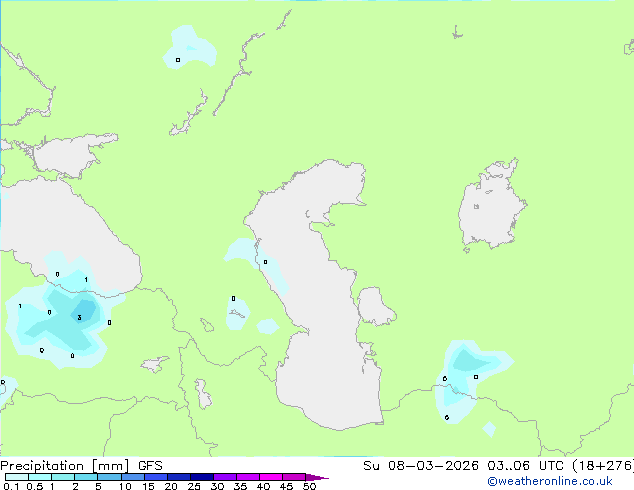Choose the 40–45 mm magenta swatch
634x490 pixels.
(x=271, y=477)
